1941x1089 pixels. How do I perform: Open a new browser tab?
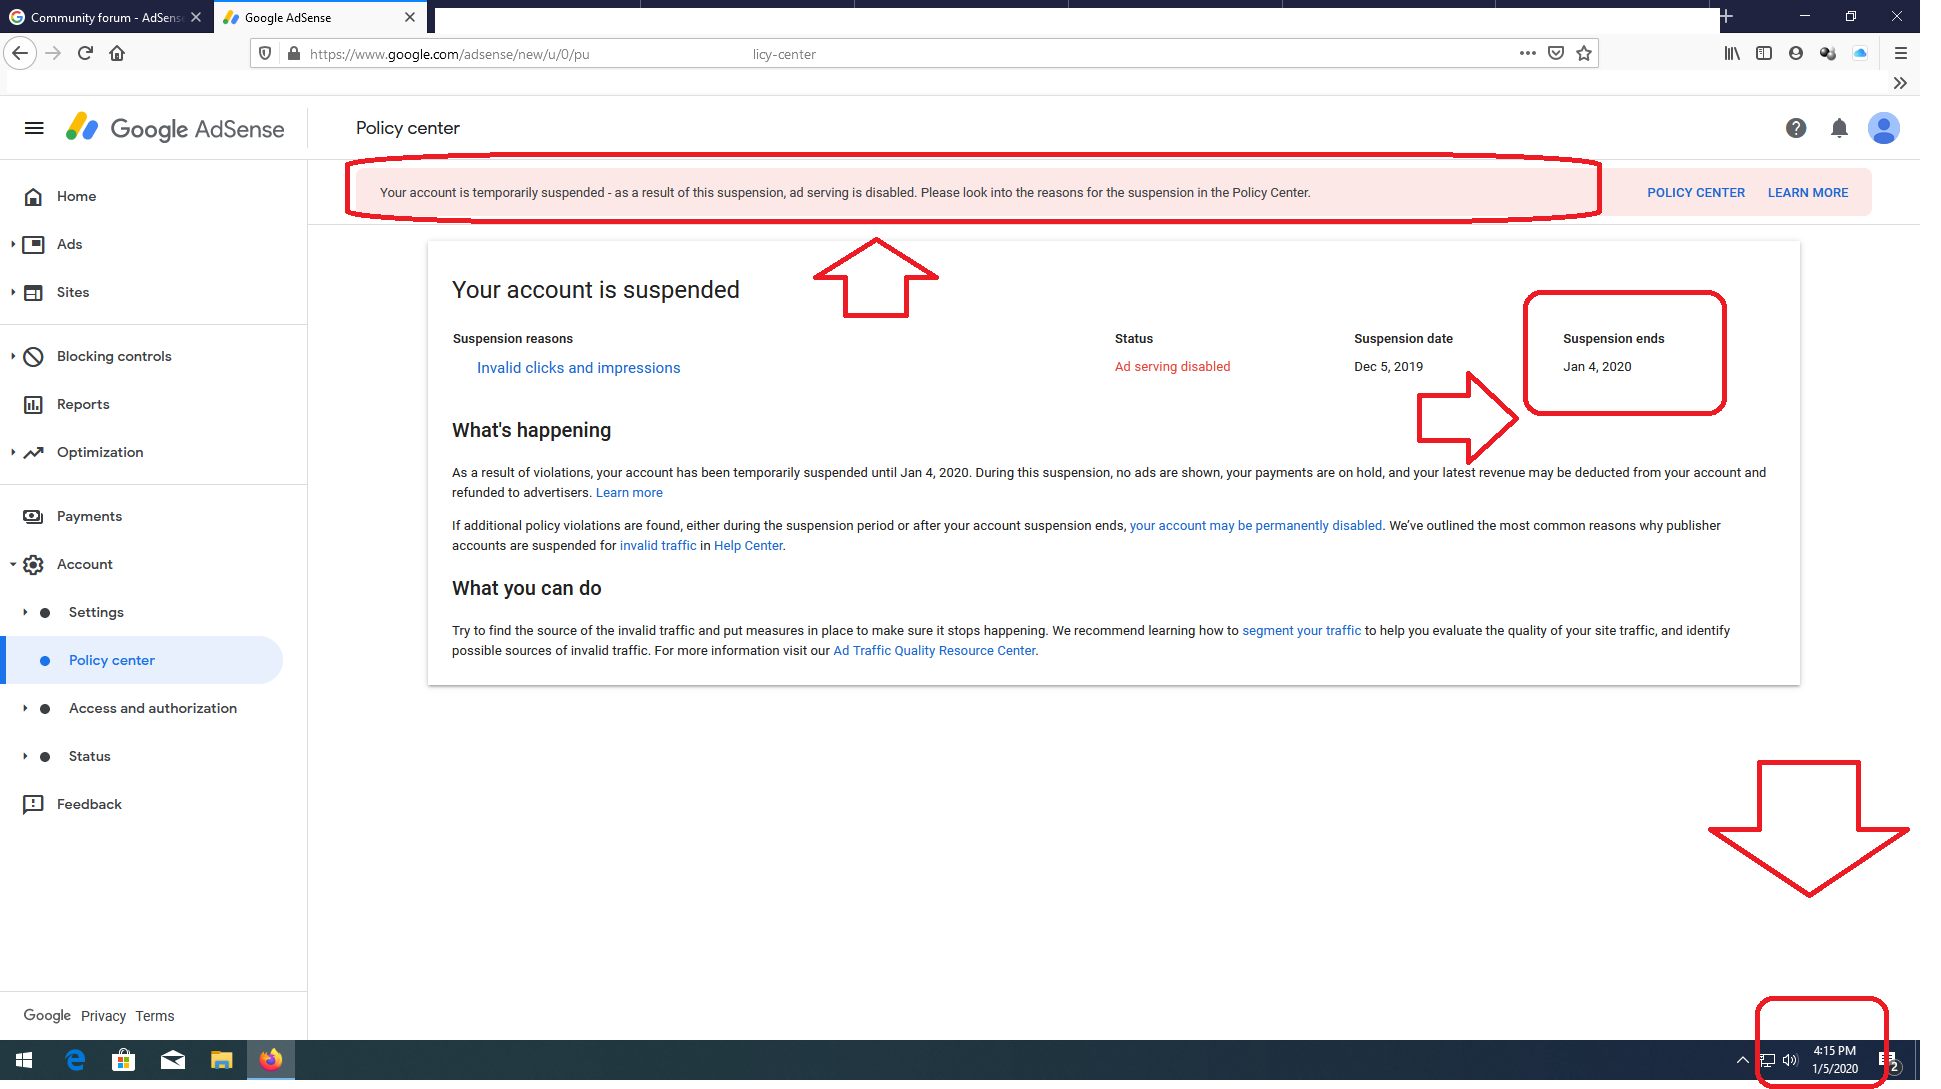click(x=1726, y=16)
